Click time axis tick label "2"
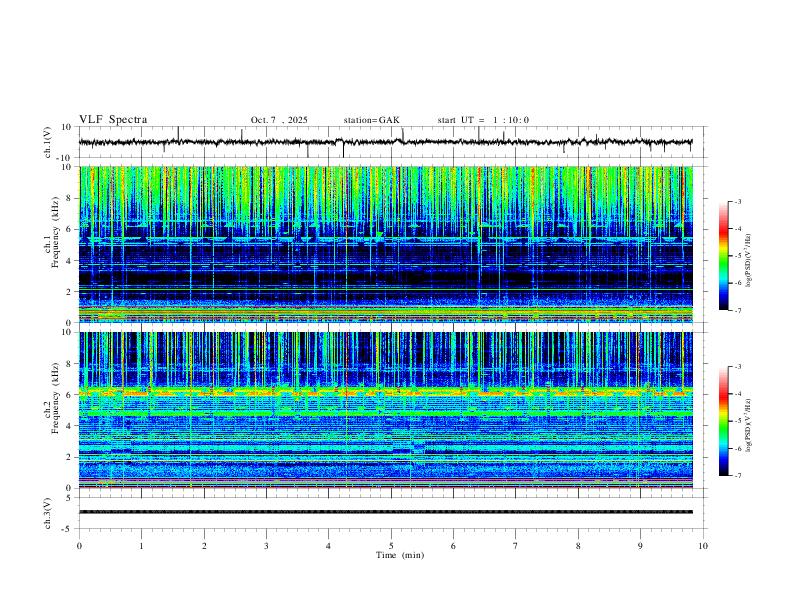792x612 pixels. click(204, 546)
